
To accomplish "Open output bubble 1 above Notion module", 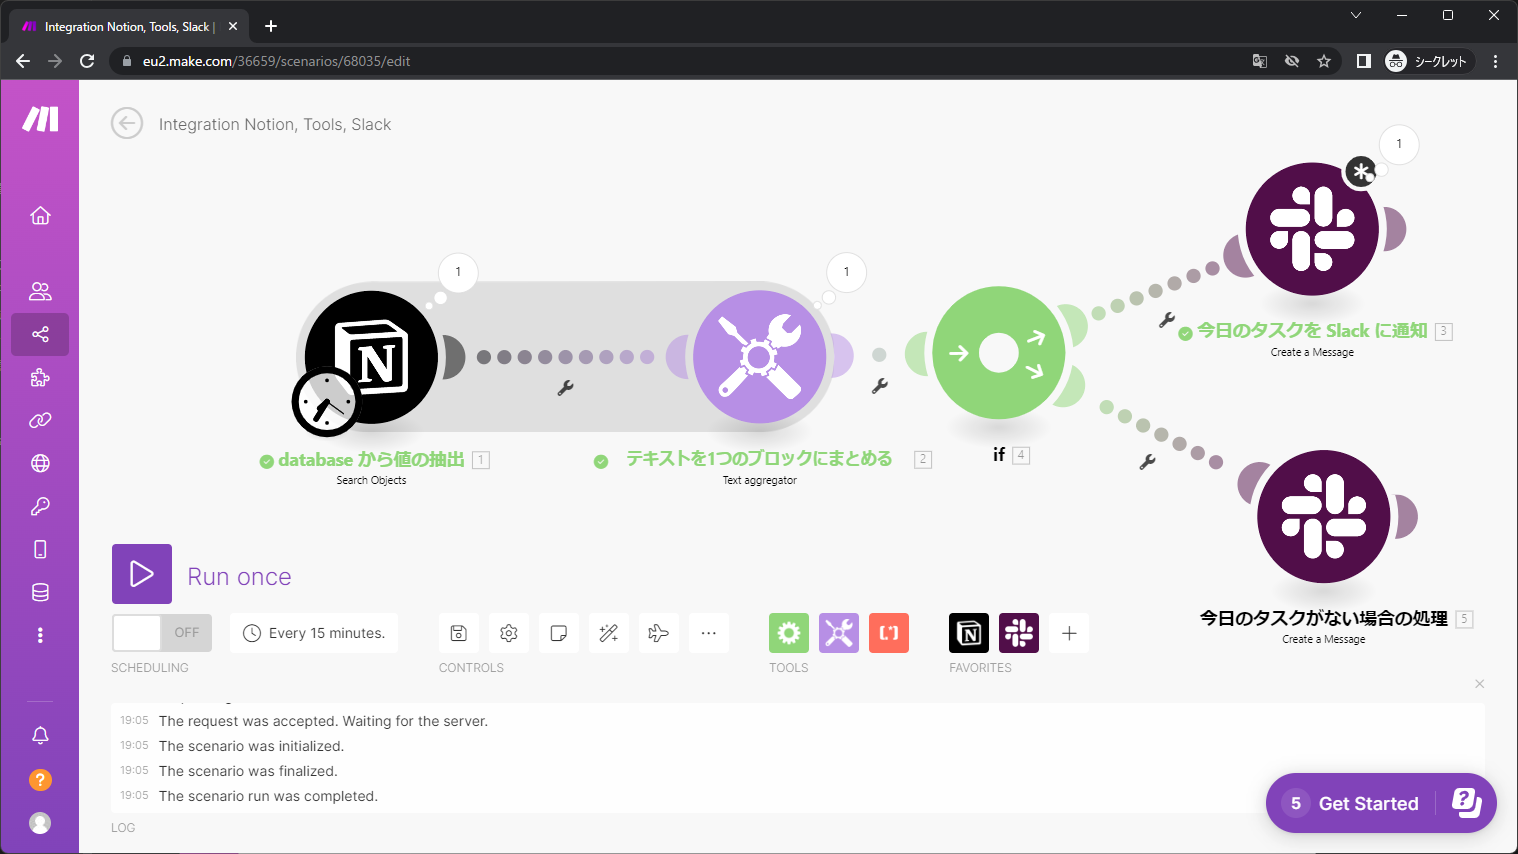I will [458, 272].
